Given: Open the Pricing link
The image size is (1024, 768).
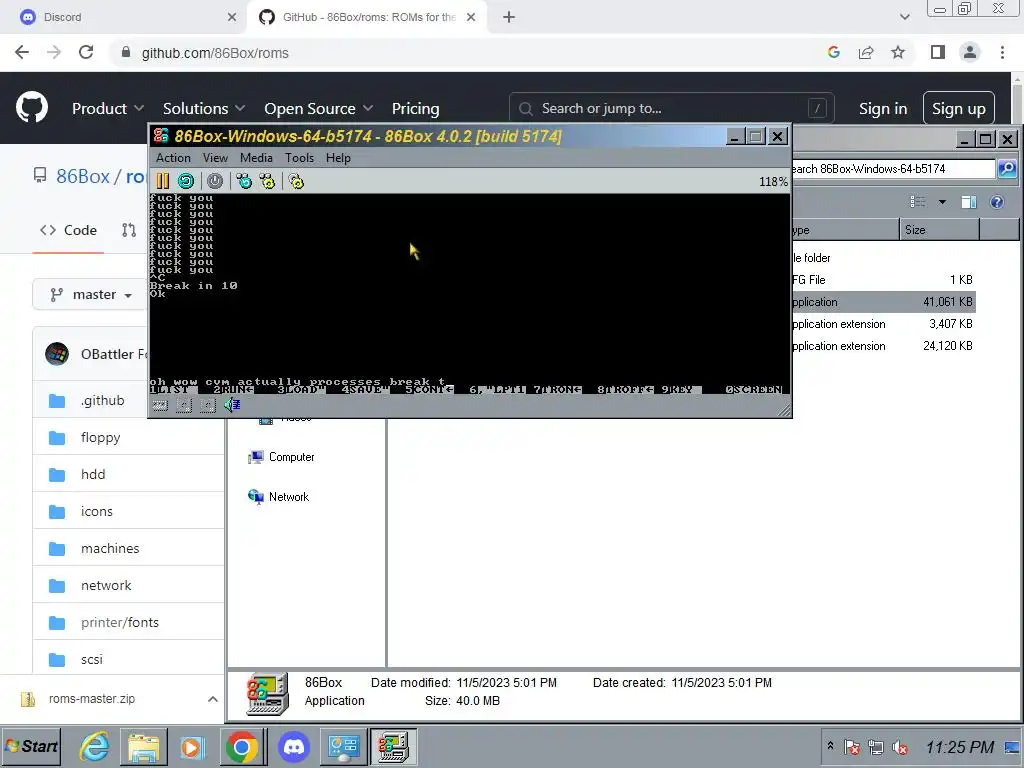Looking at the screenshot, I should (415, 108).
